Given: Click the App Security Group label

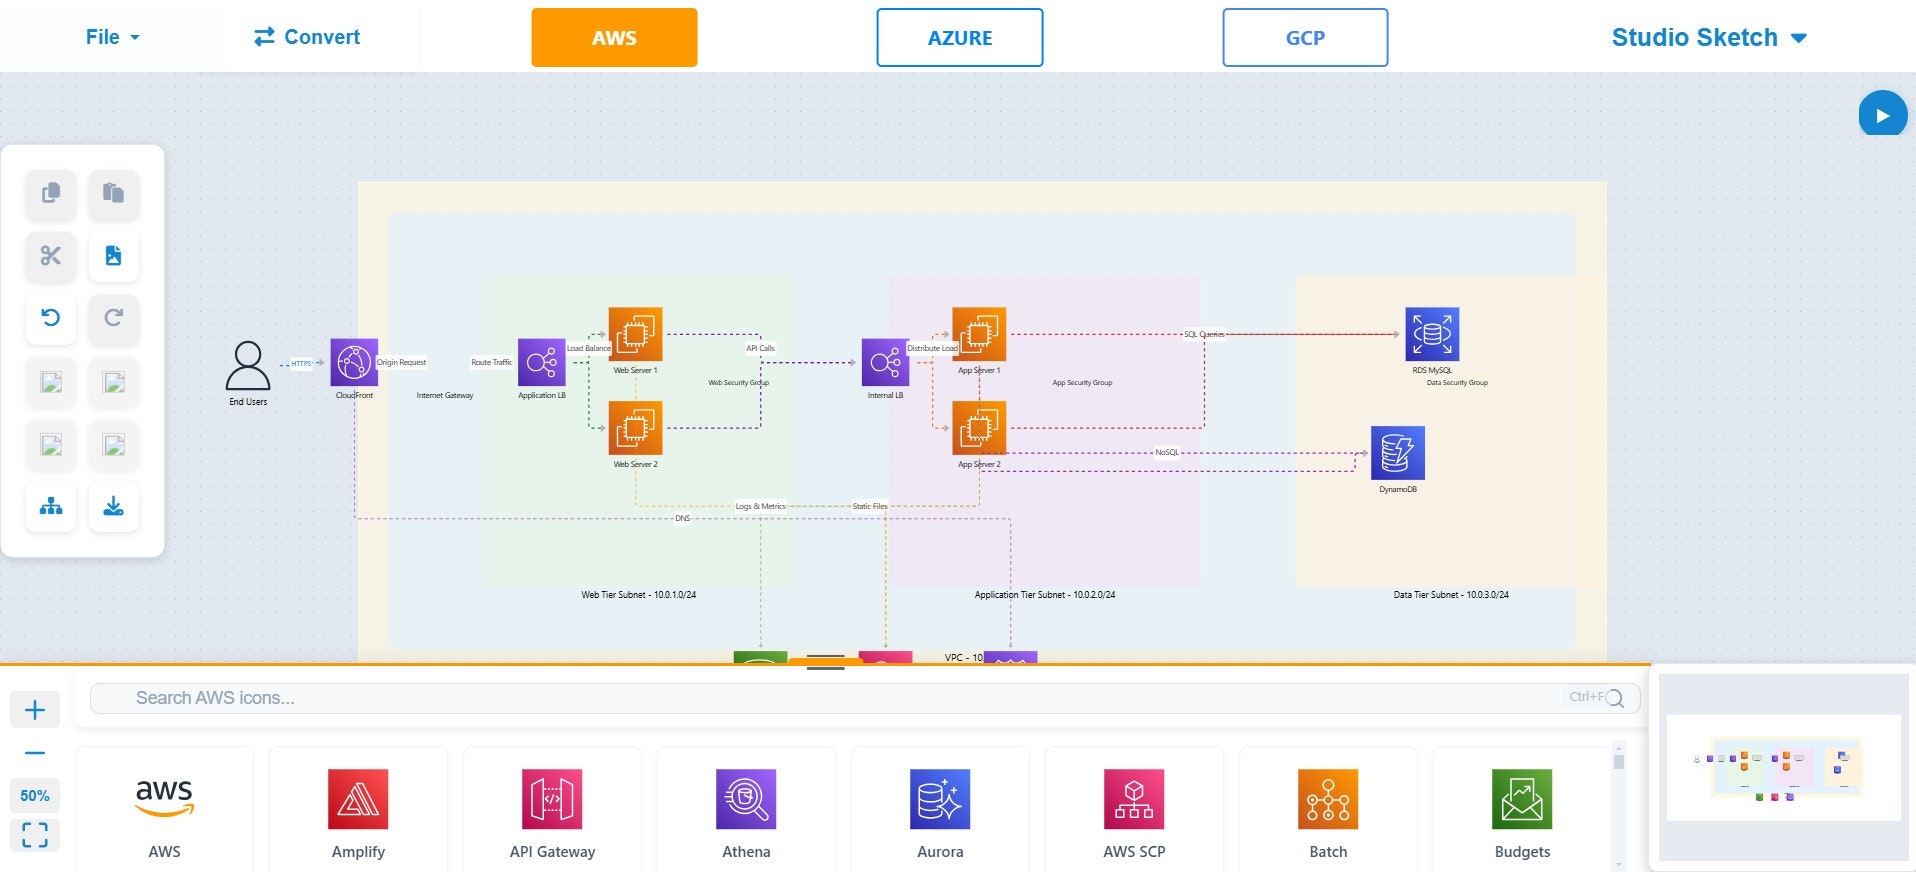Looking at the screenshot, I should click(x=1082, y=383).
